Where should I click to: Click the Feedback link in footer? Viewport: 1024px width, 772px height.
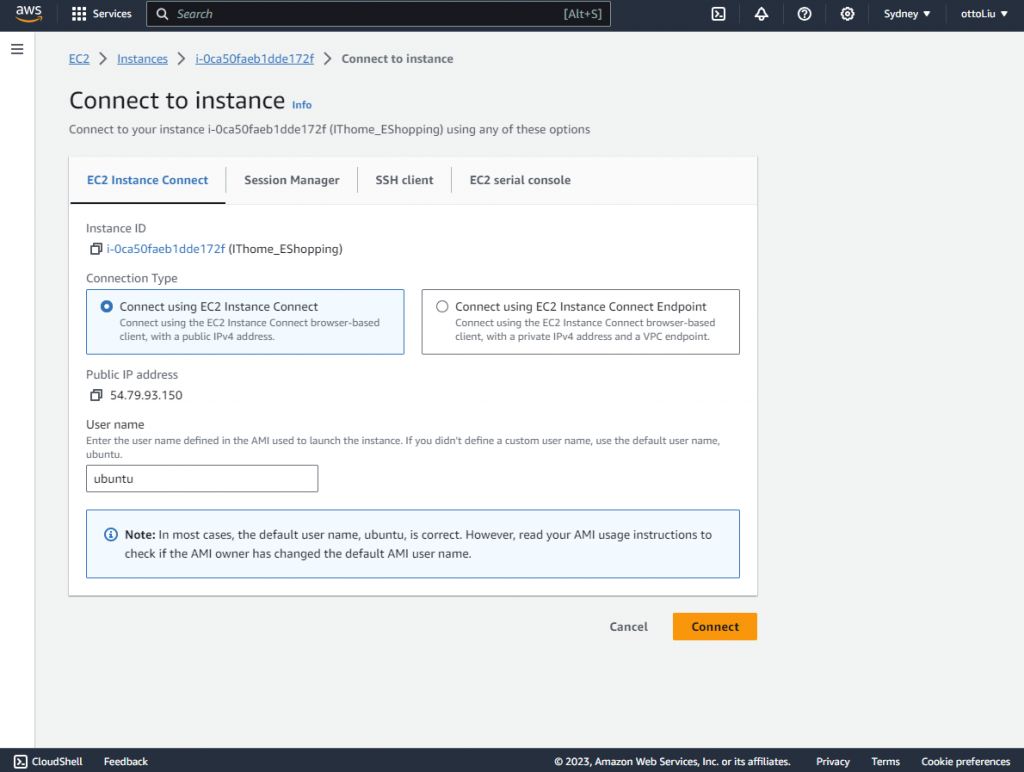125,762
